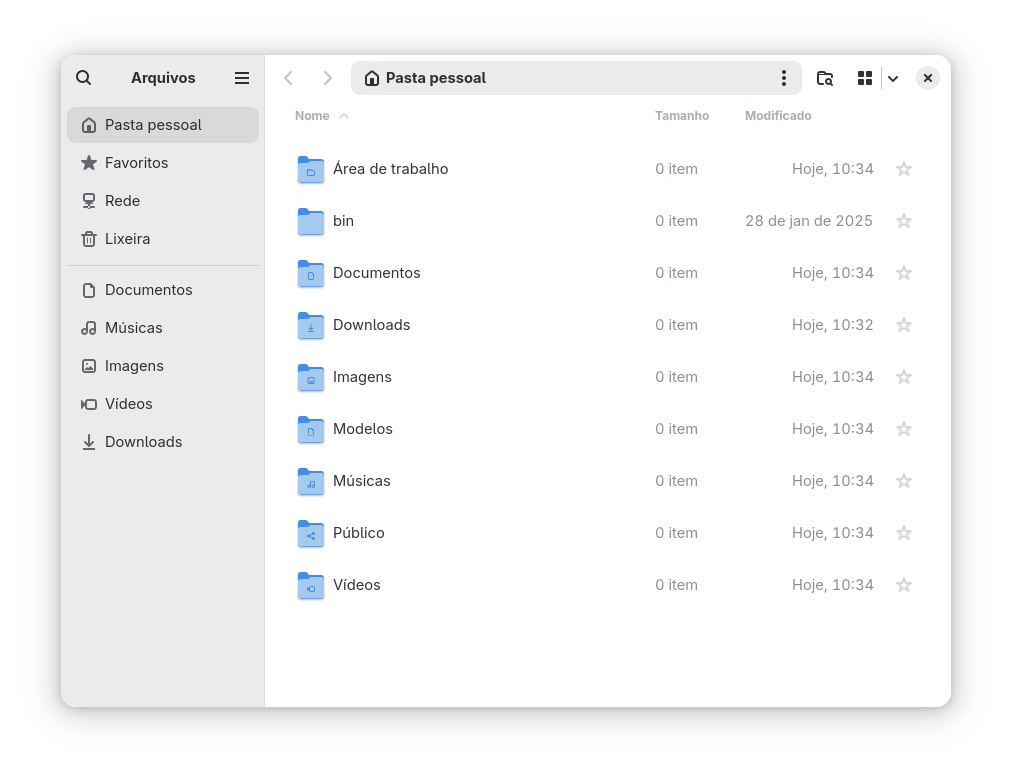The image size is (1012, 774).
Task: Select Rede in the sidebar
Action: (x=124, y=201)
